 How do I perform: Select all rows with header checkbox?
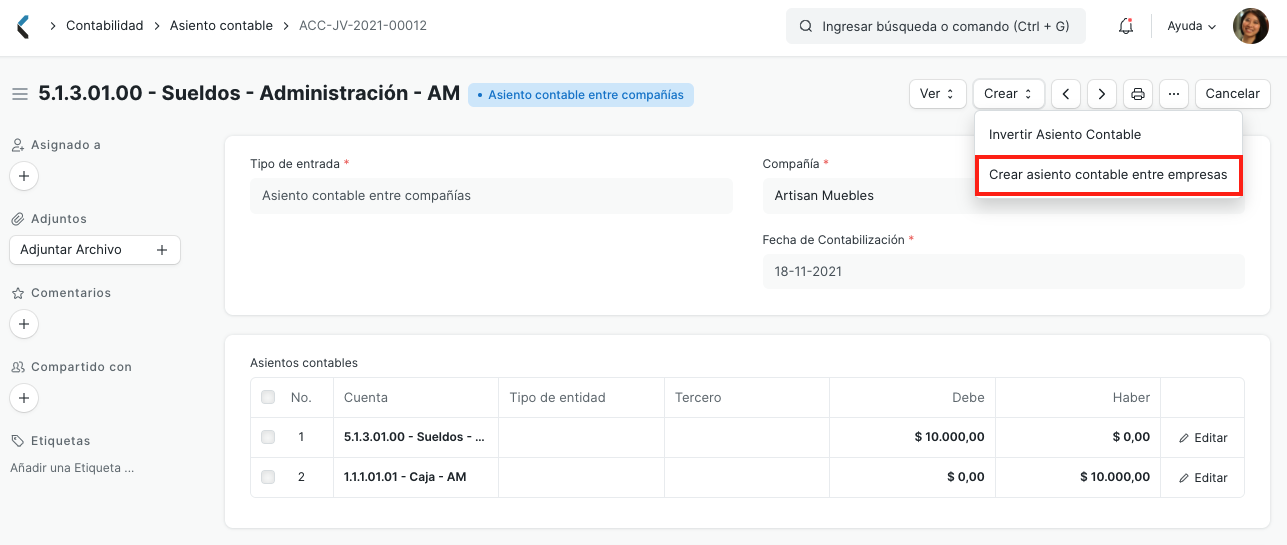pyautogui.click(x=268, y=397)
